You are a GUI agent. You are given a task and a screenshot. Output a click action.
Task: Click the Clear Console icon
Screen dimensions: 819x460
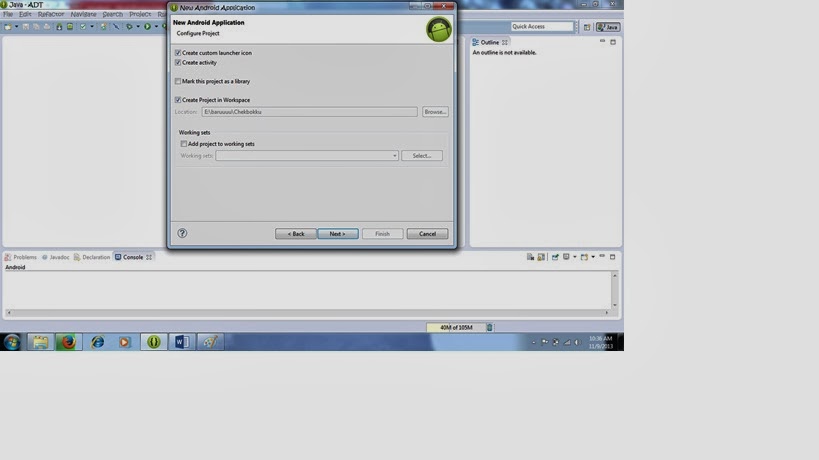pos(530,257)
